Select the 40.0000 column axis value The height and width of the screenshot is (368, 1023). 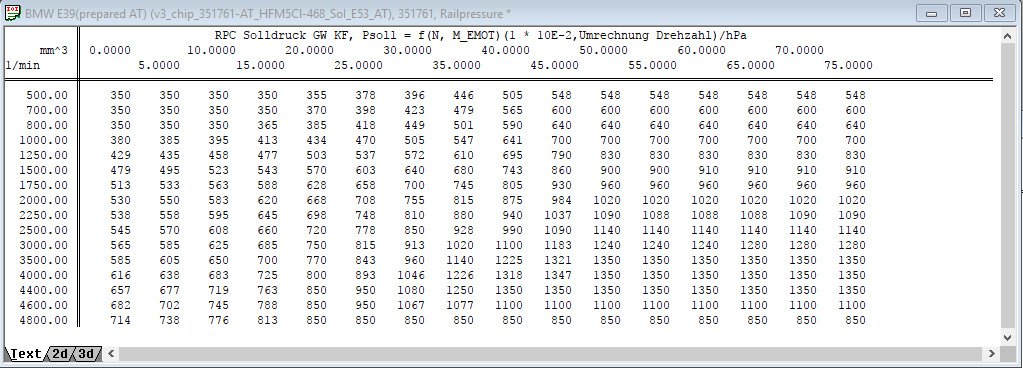(x=505, y=50)
